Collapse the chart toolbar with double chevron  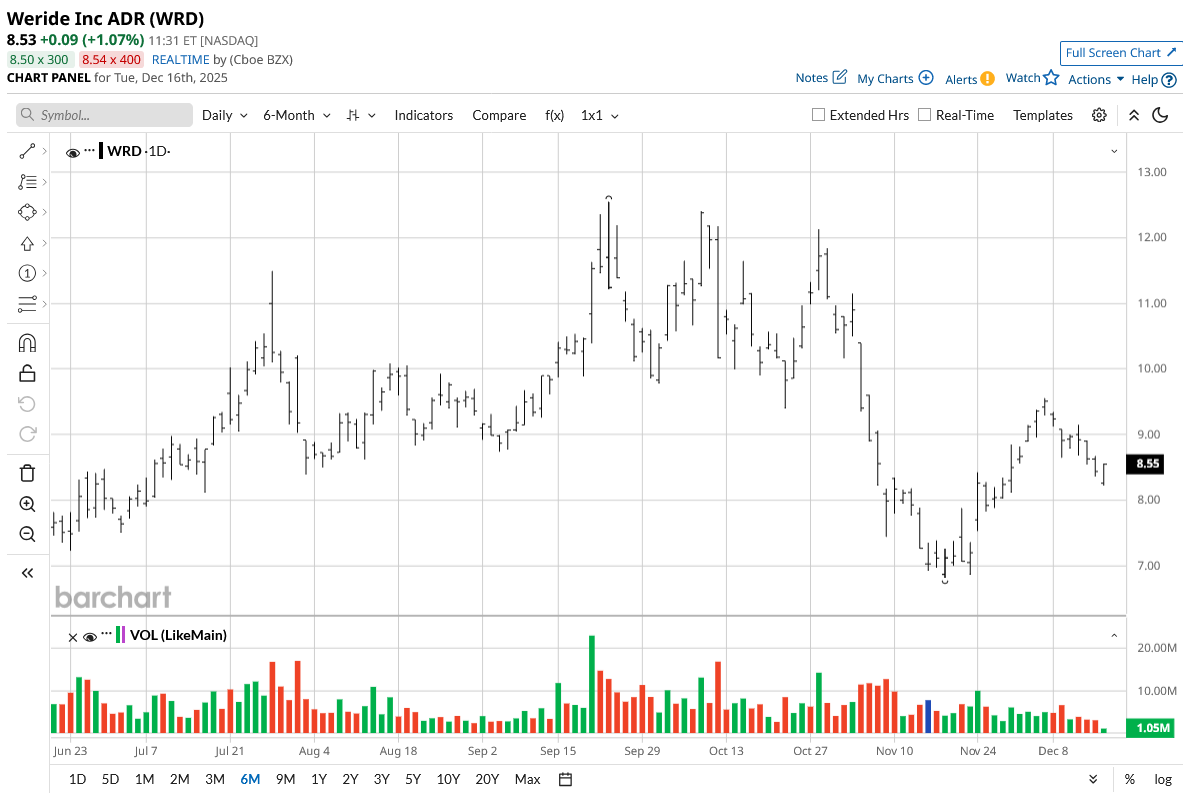tap(1133, 115)
